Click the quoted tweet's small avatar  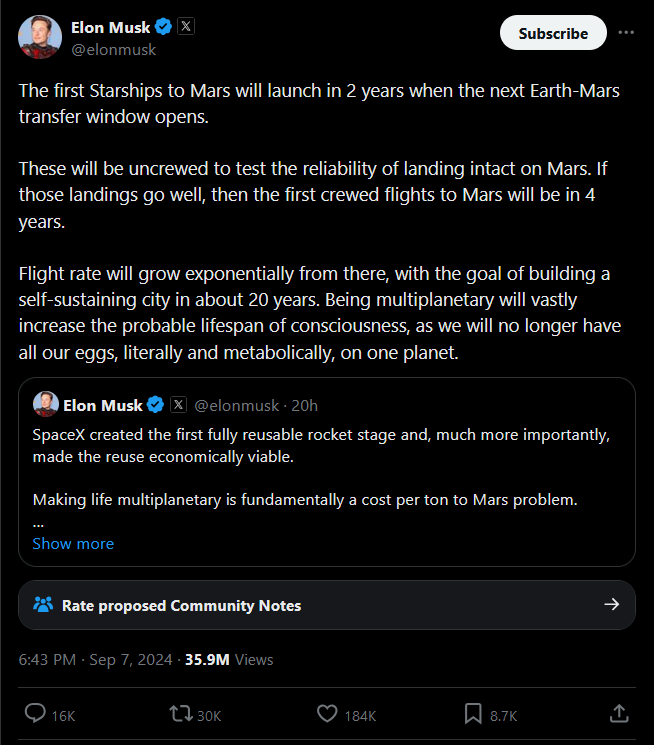coord(46,404)
